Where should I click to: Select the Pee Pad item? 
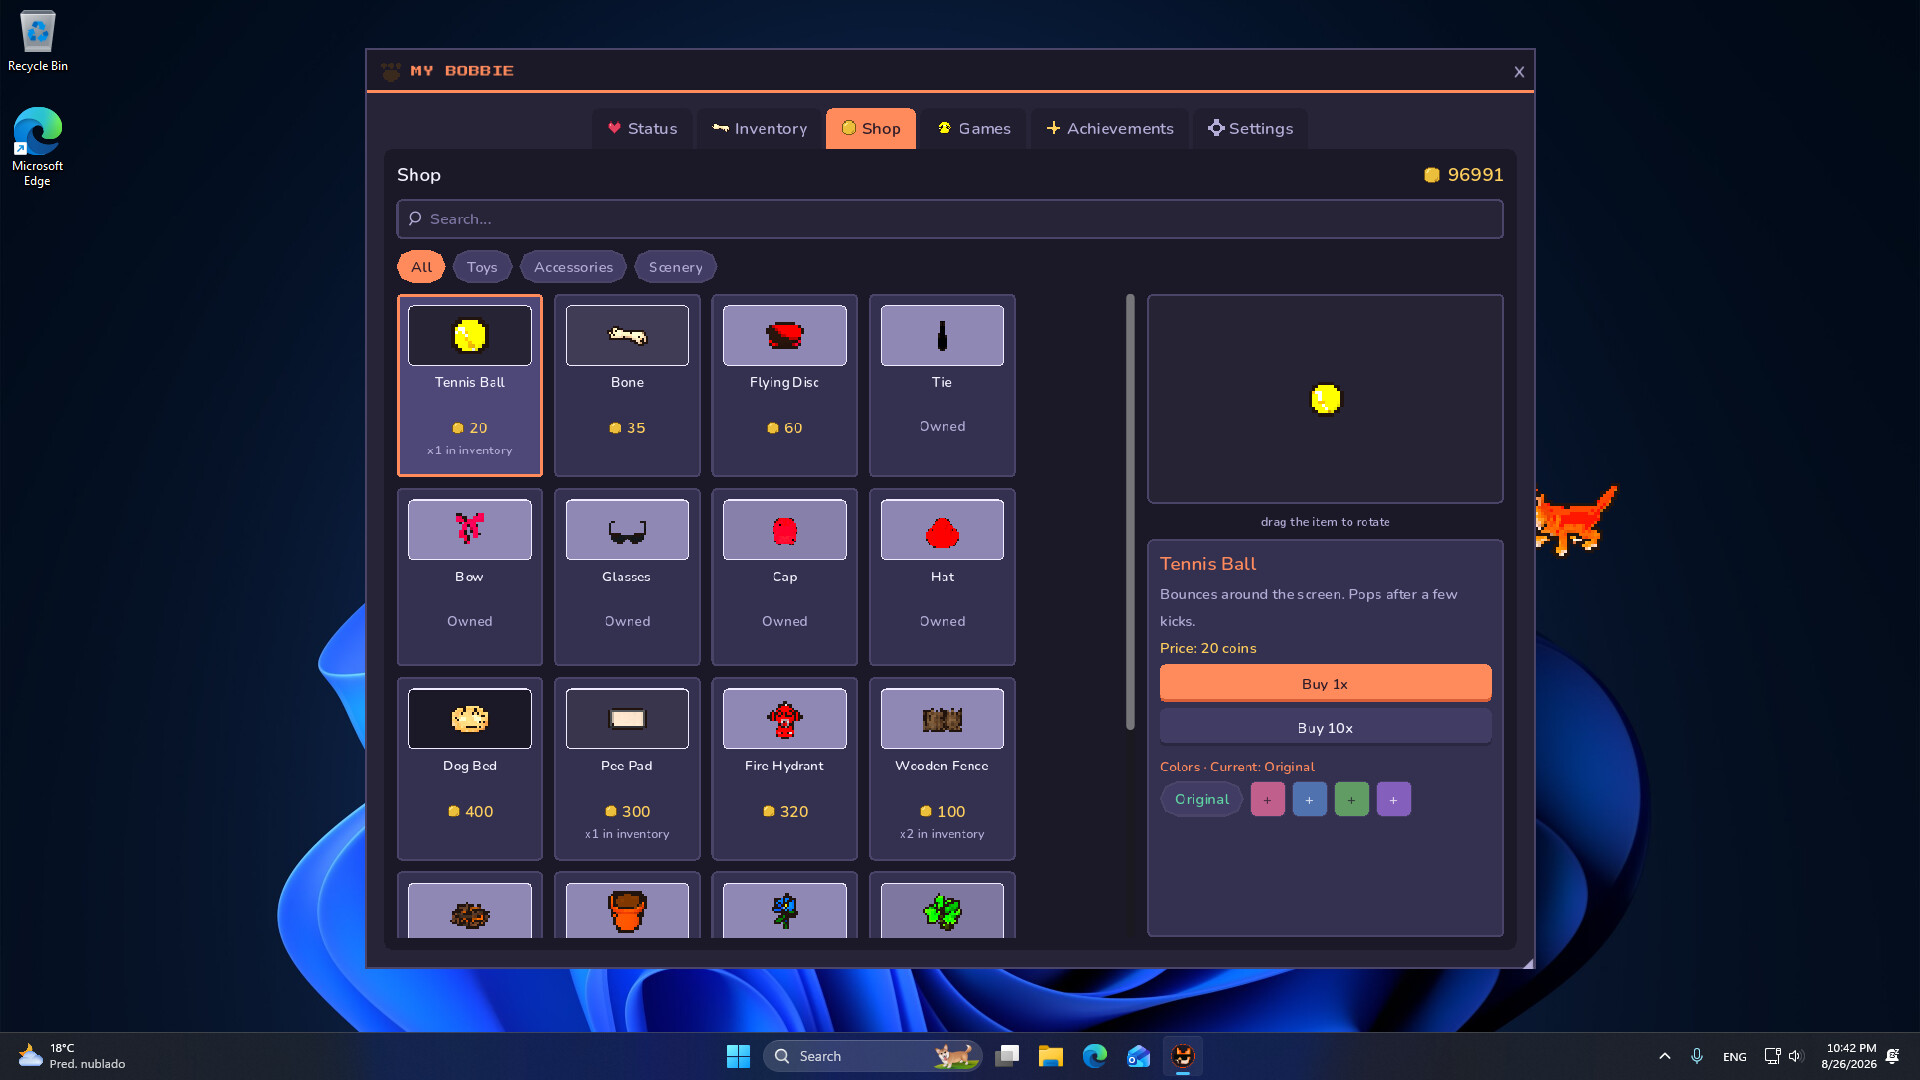coord(627,769)
